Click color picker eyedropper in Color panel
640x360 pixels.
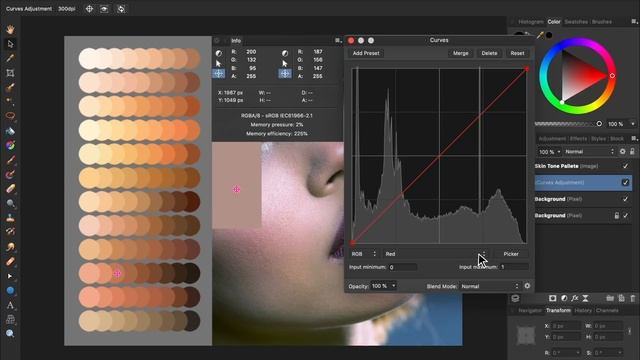[x=540, y=36]
